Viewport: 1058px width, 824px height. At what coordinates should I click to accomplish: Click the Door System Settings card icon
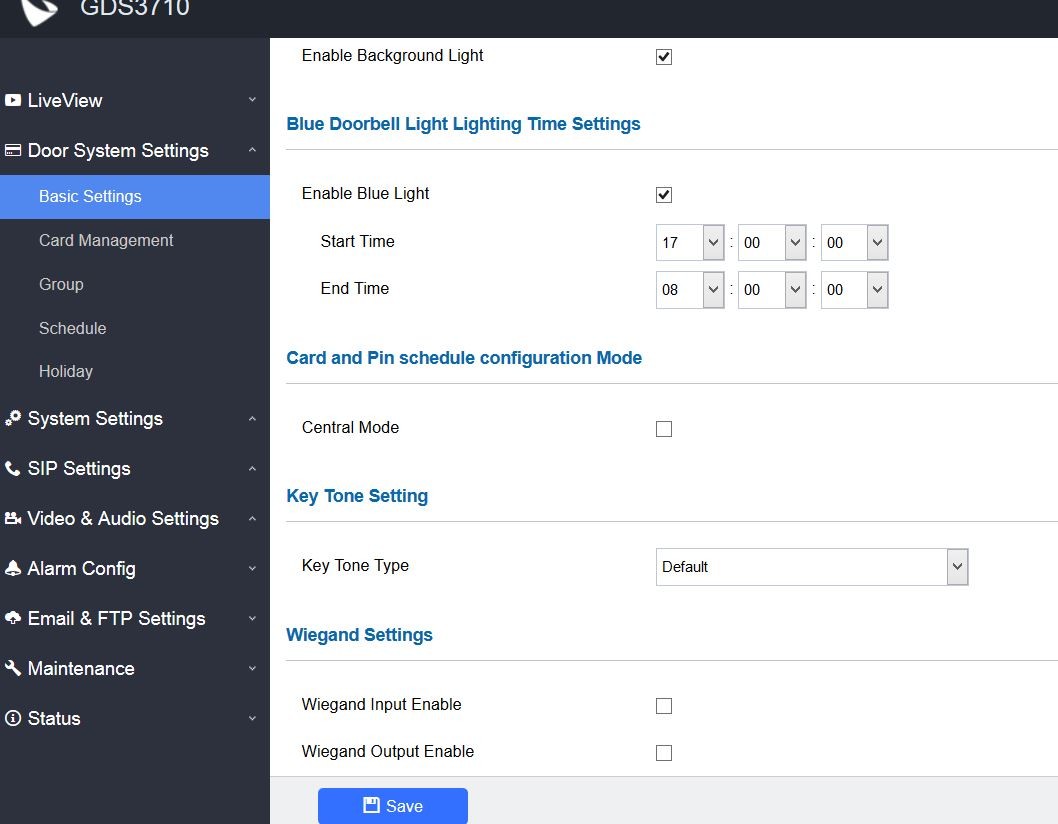tap(13, 151)
